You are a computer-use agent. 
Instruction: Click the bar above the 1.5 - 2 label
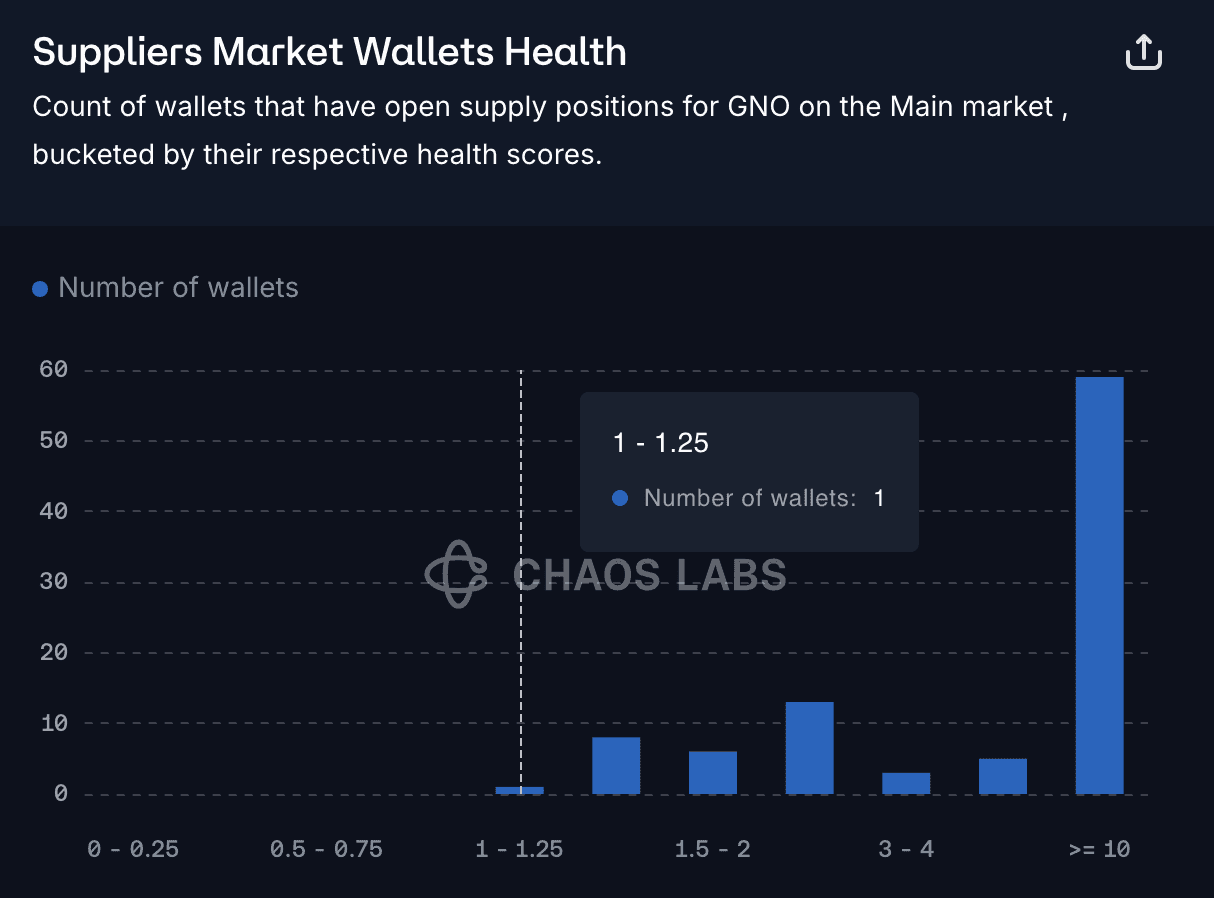click(713, 772)
